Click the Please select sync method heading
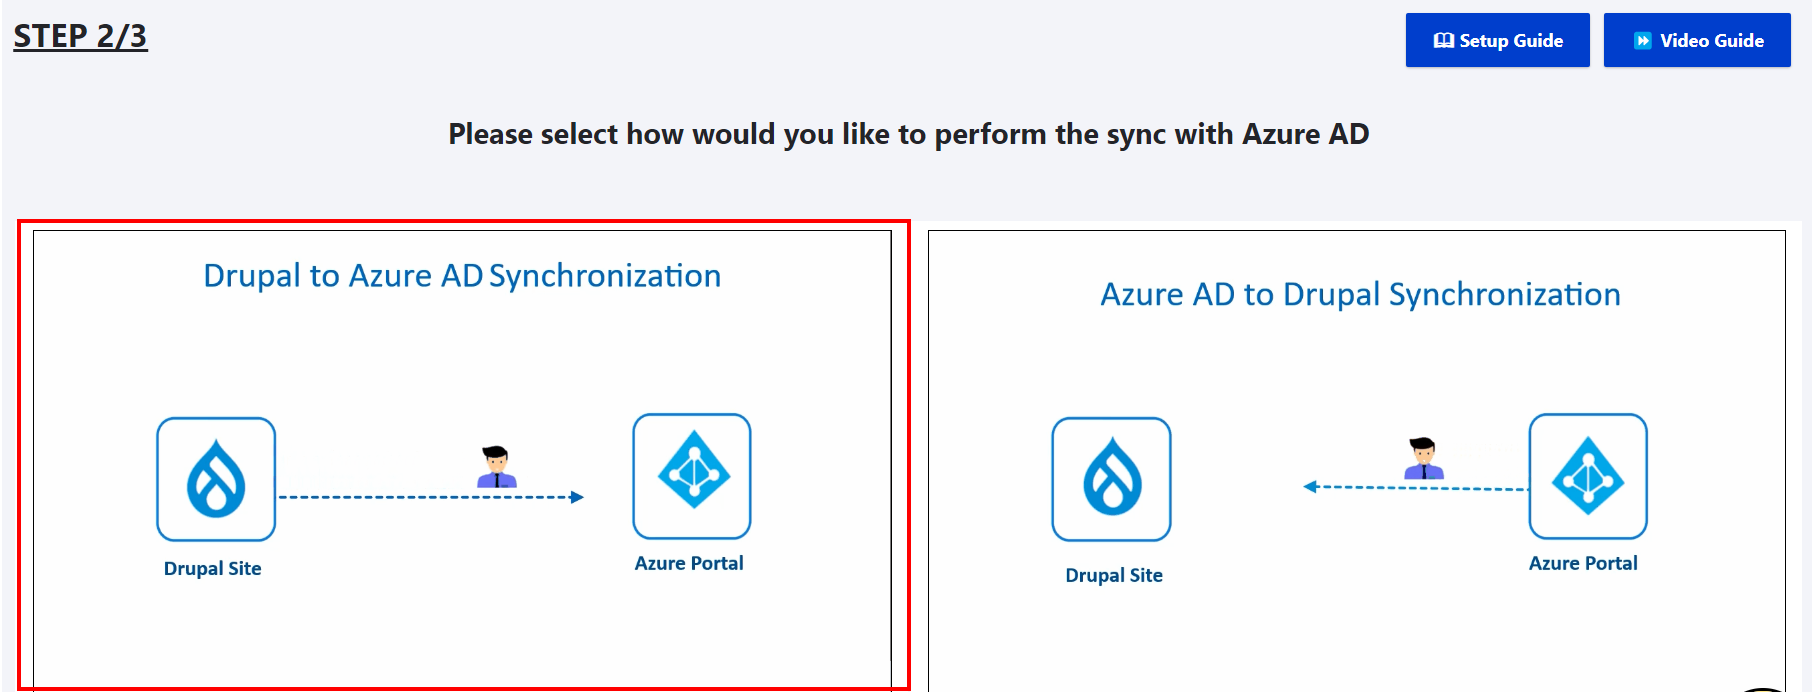Screen dimensions: 1812x692 point(908,134)
